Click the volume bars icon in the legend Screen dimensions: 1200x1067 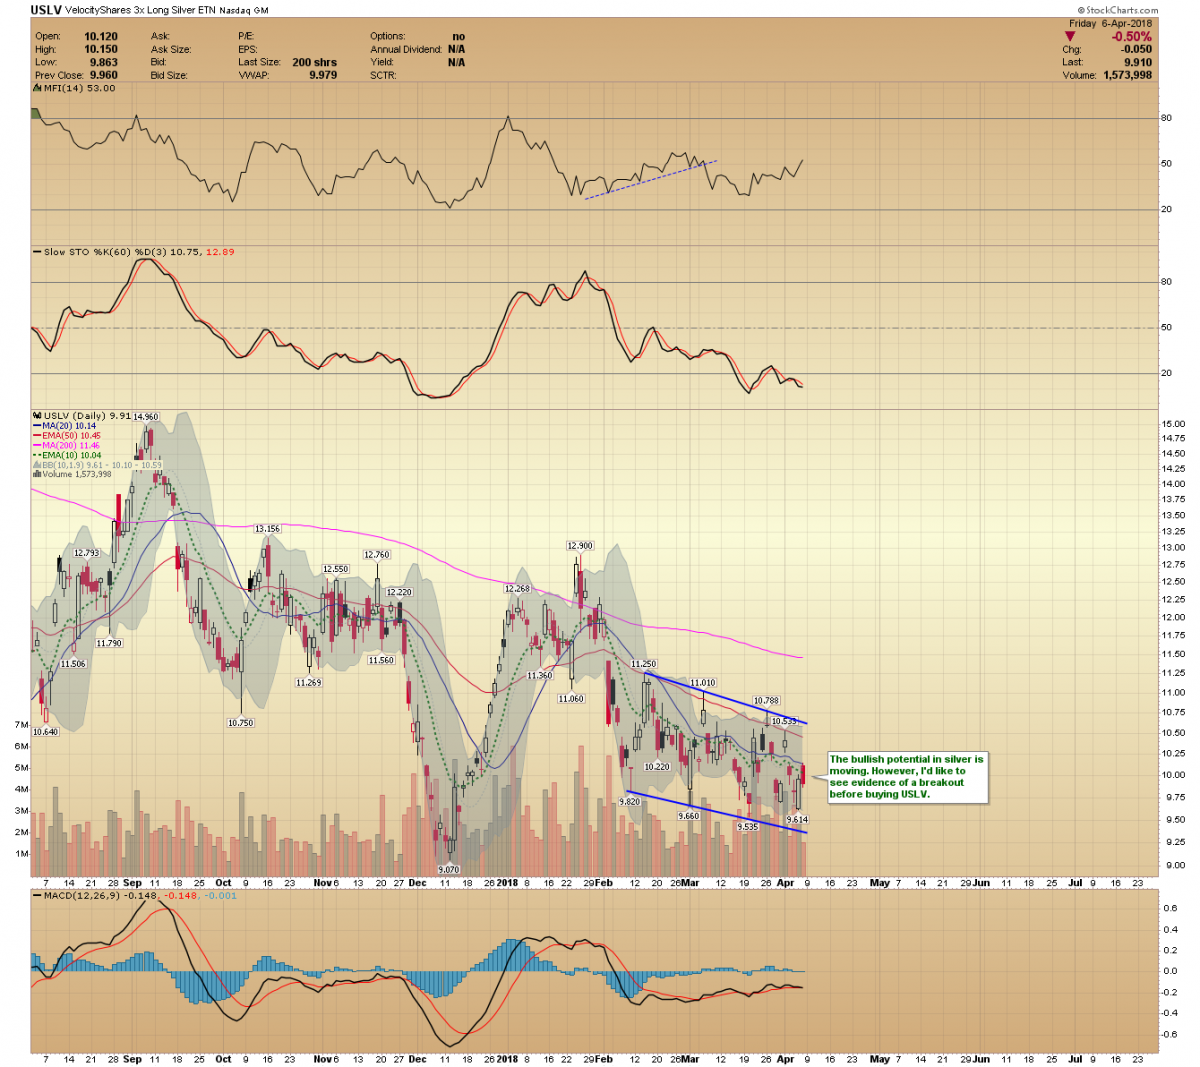click(x=37, y=474)
